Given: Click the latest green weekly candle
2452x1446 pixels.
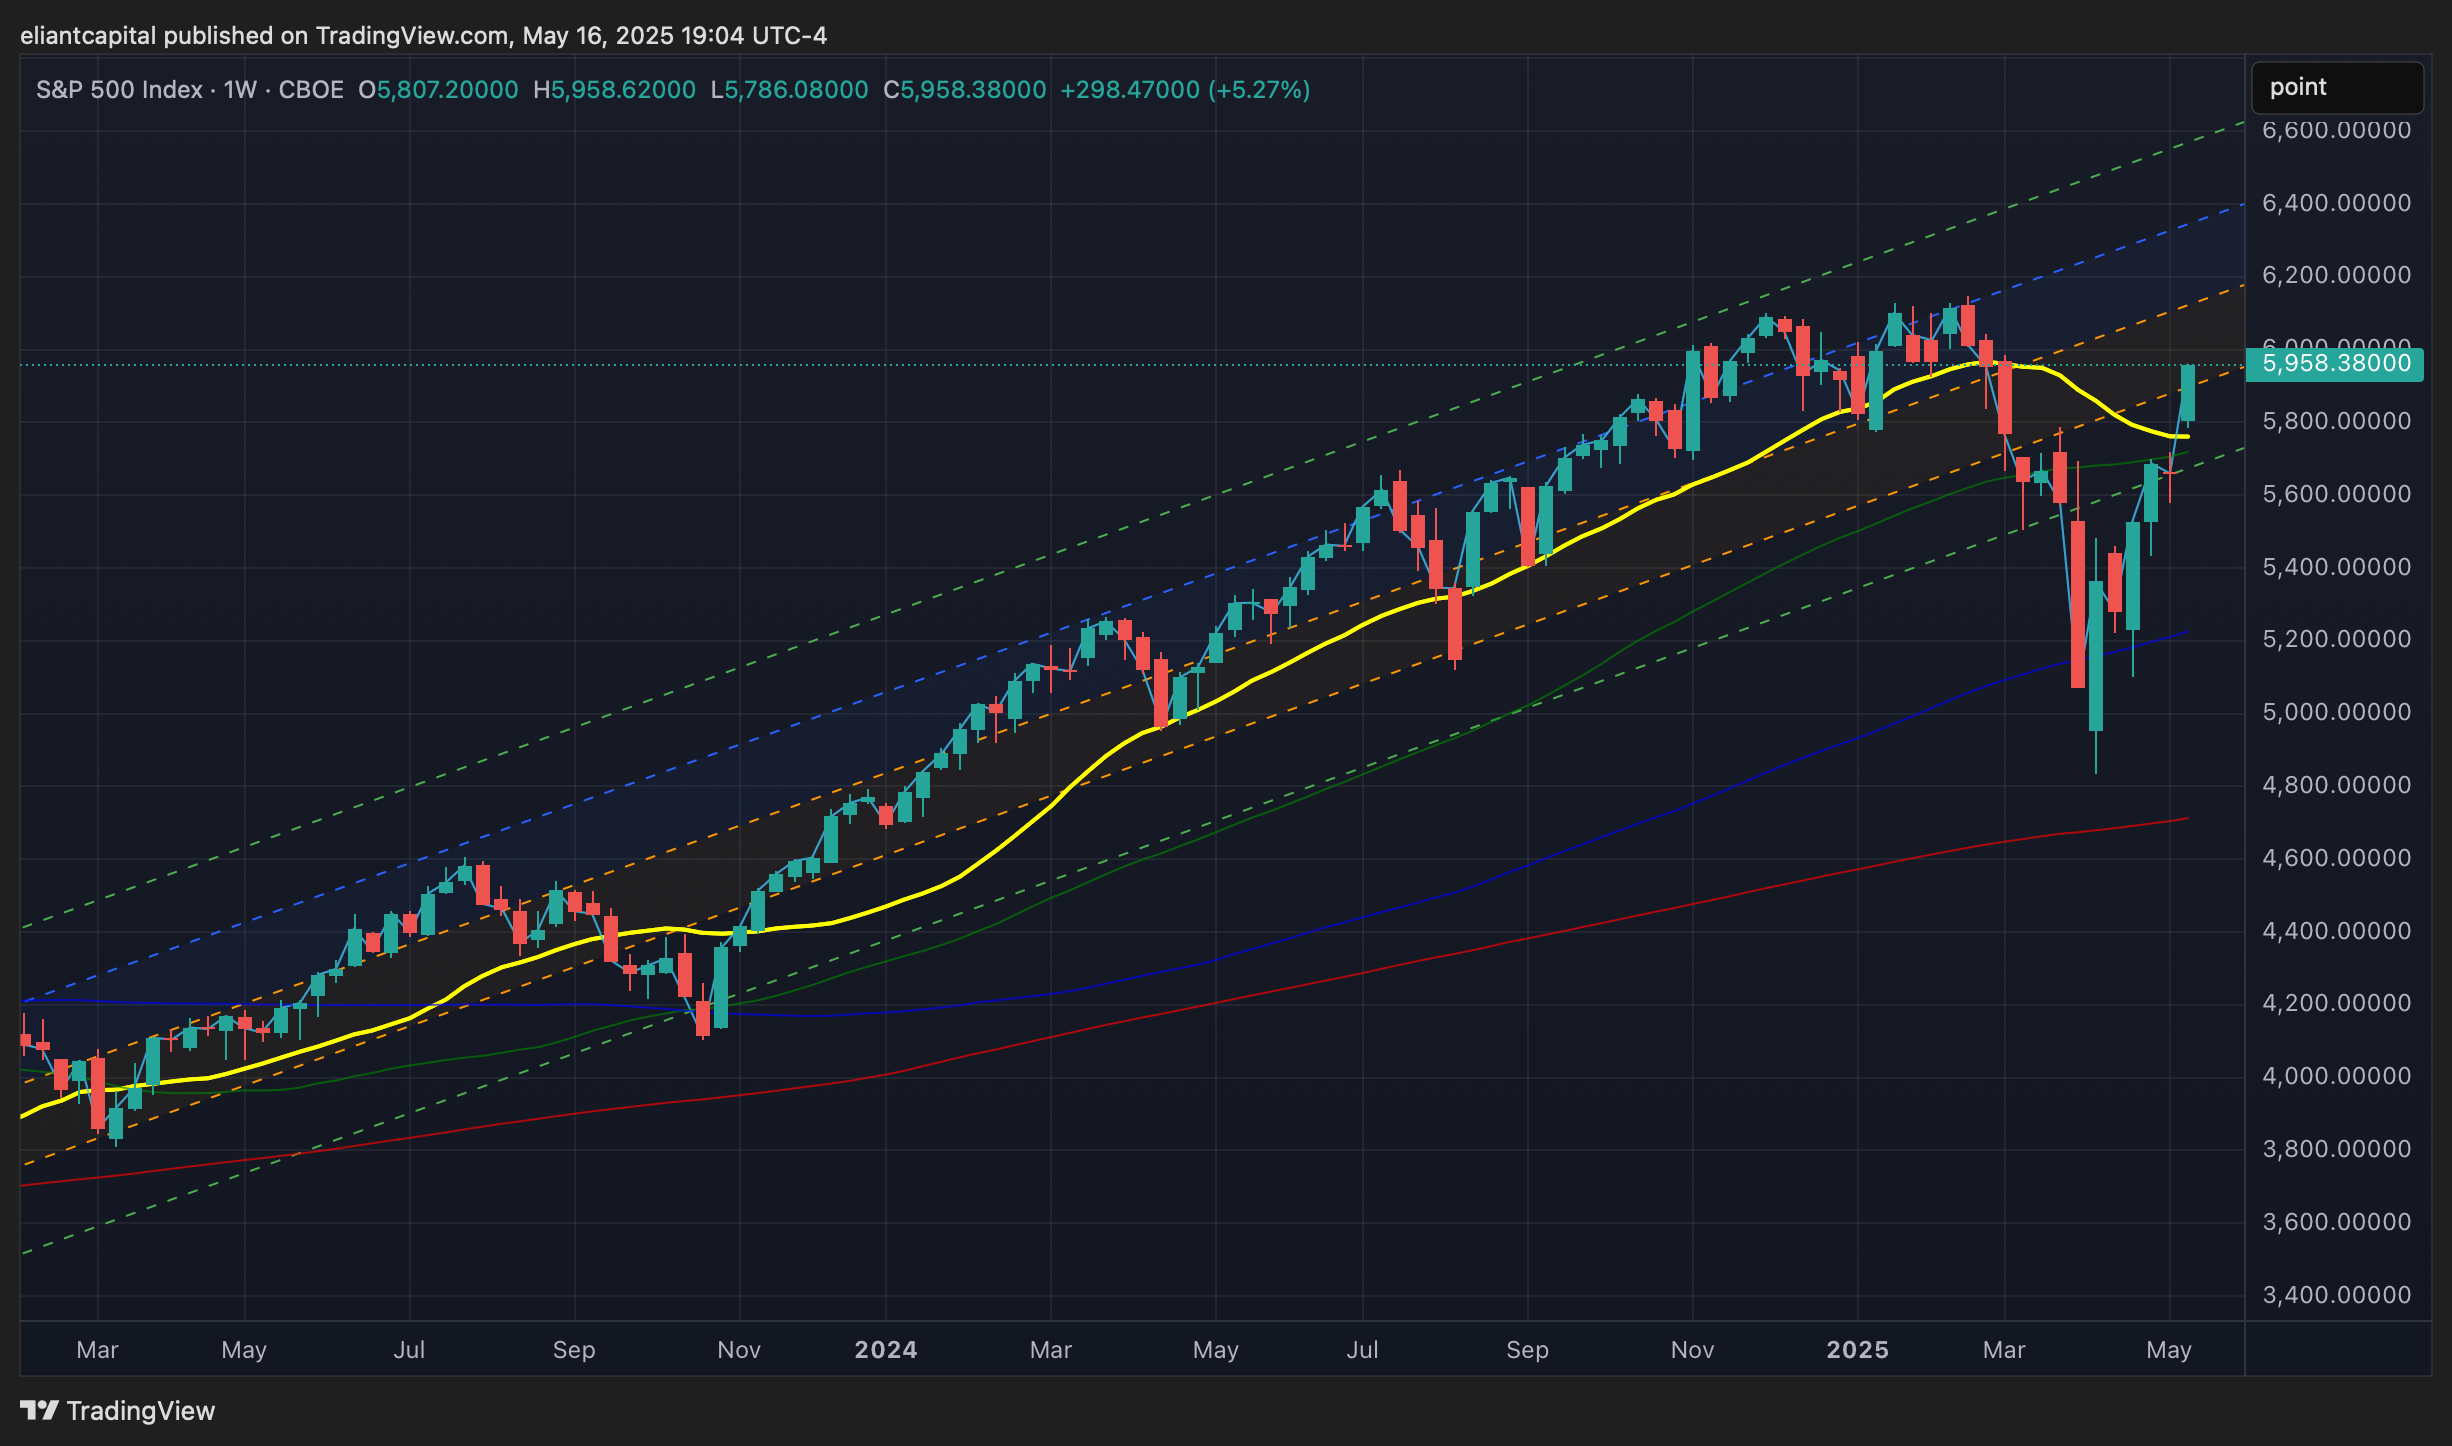Looking at the screenshot, I should [2188, 394].
